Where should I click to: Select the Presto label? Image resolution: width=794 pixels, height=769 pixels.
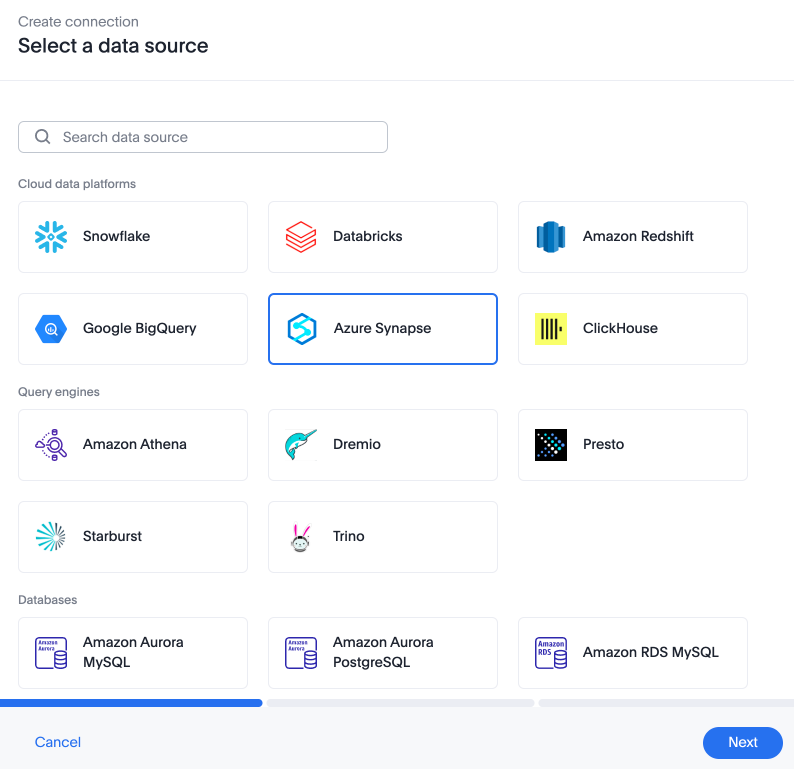[604, 444]
